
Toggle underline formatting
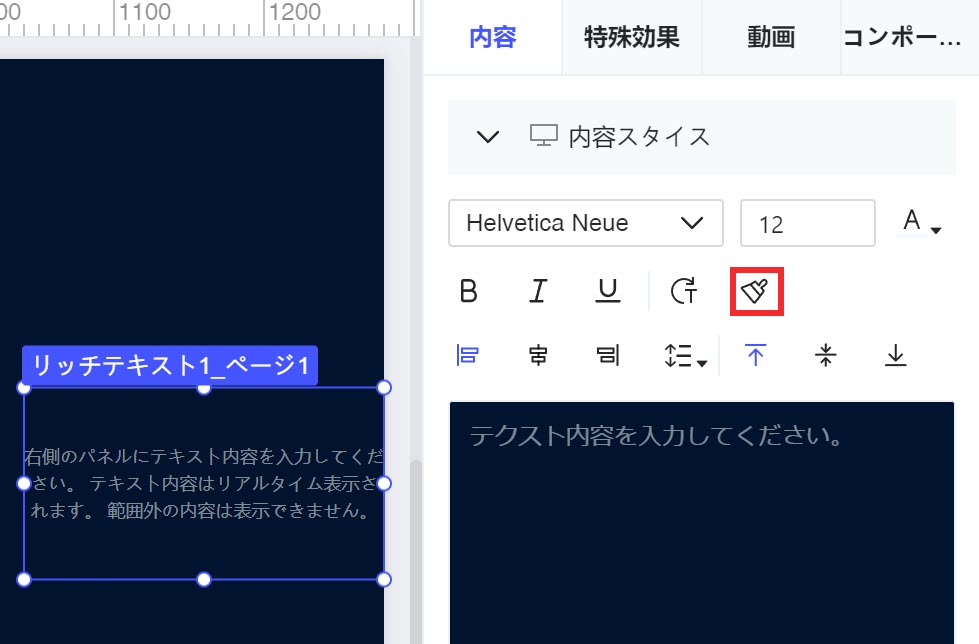[x=608, y=291]
